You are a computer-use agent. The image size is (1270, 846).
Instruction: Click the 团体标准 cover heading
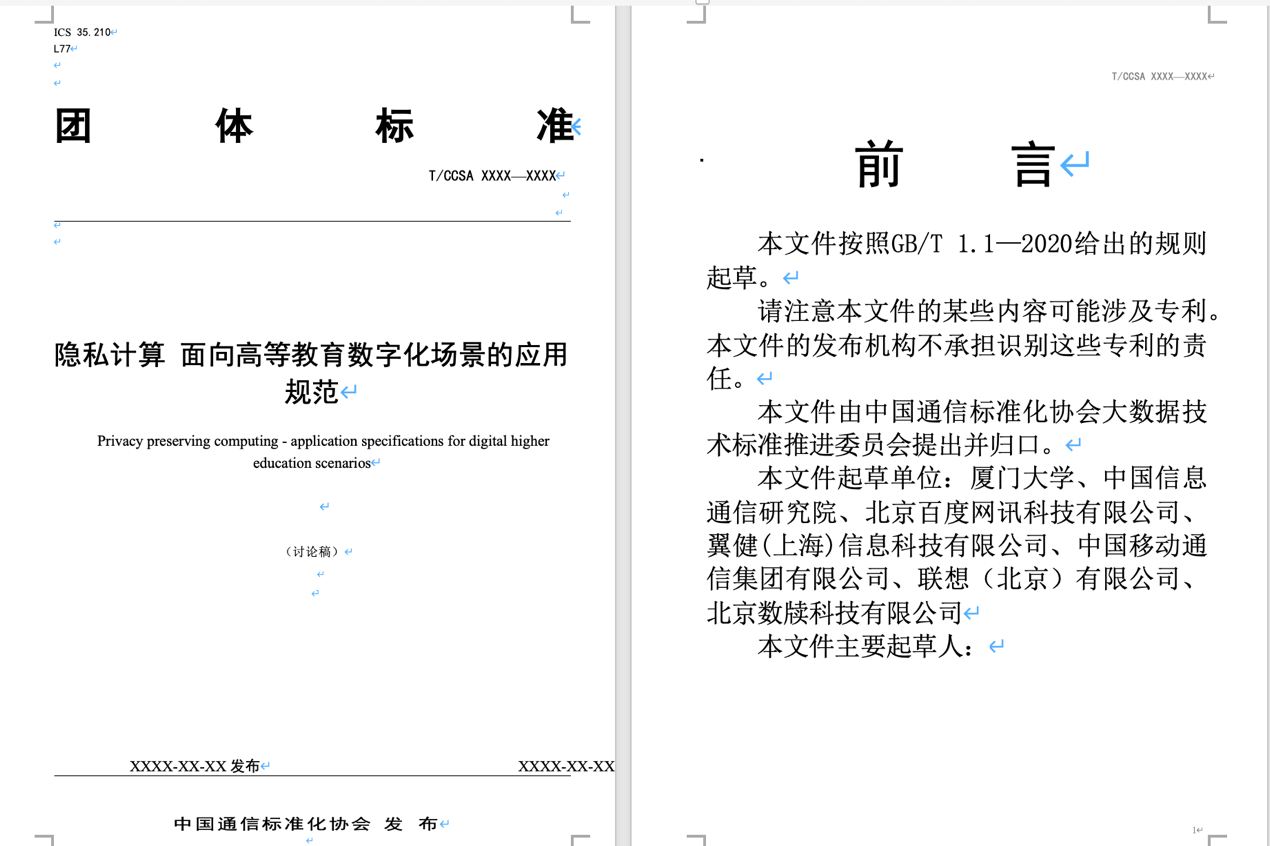tap(313, 127)
